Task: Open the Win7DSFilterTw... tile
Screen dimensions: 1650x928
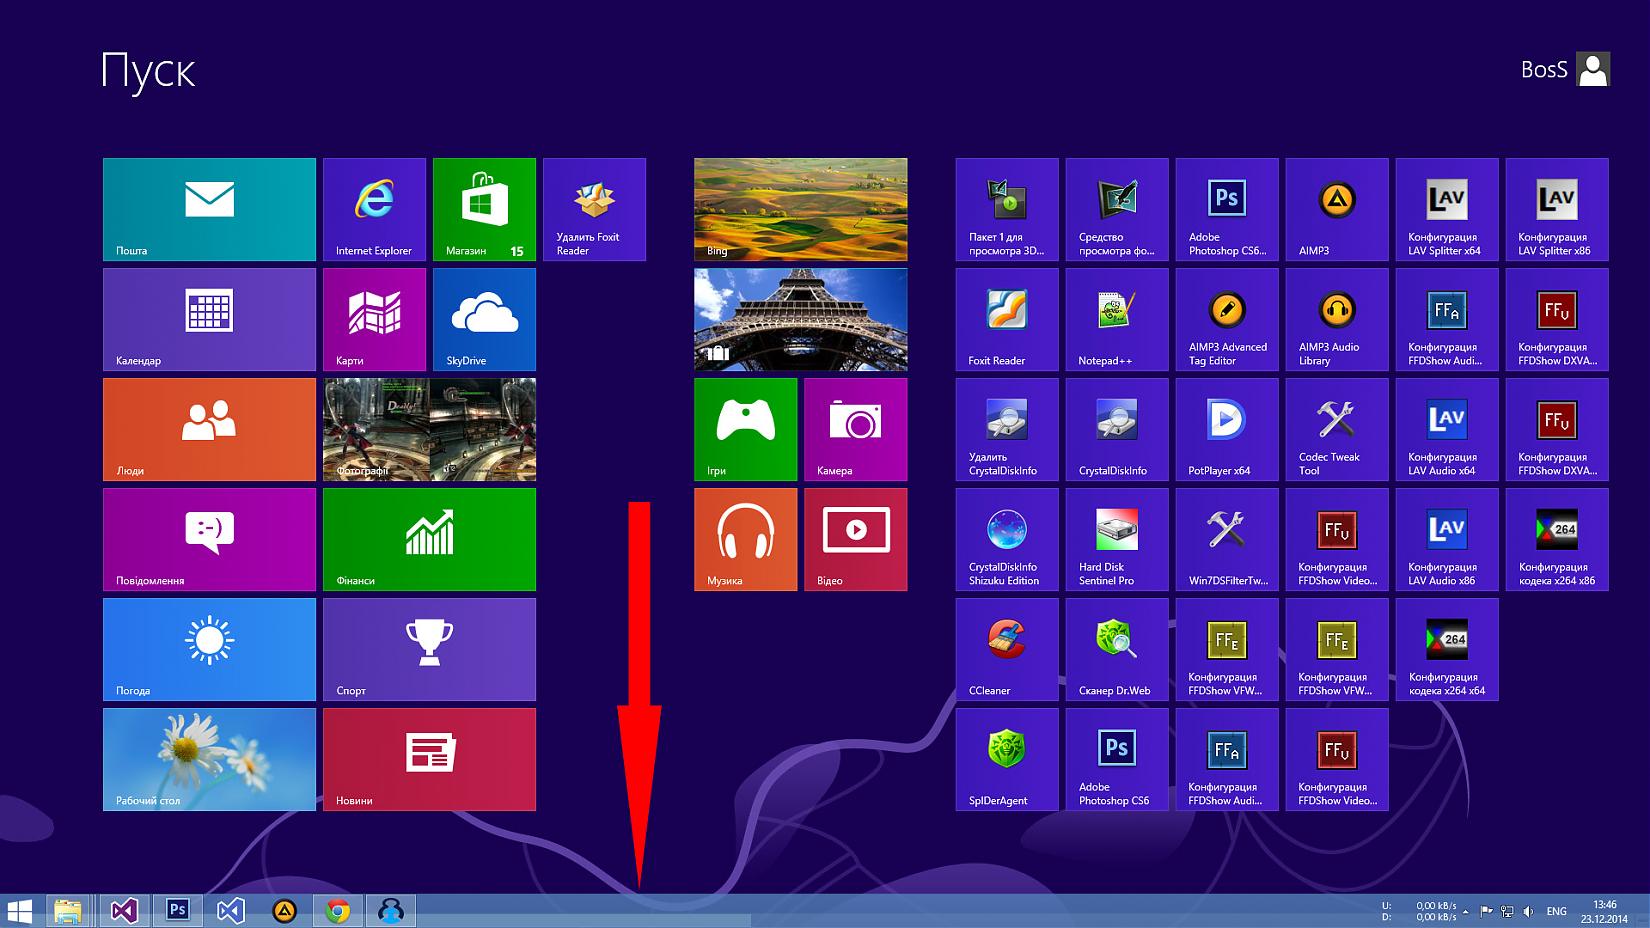Action: point(1227,539)
